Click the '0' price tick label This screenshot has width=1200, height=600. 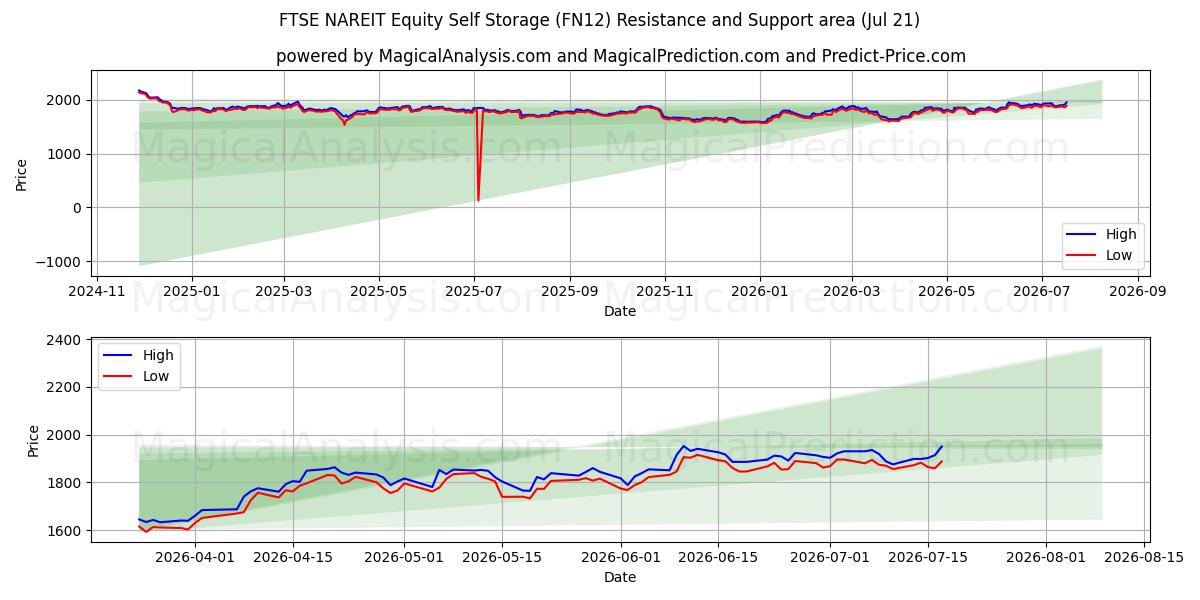click(79, 208)
